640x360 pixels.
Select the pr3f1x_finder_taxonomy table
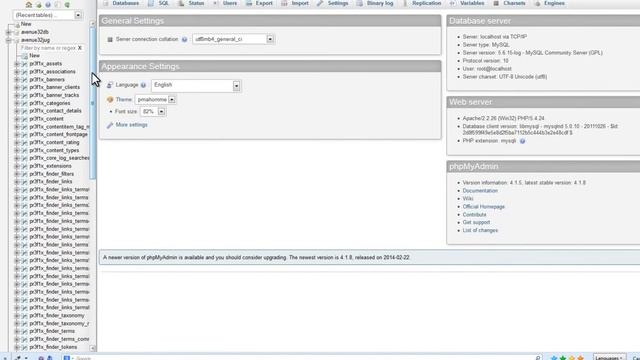coord(57,316)
